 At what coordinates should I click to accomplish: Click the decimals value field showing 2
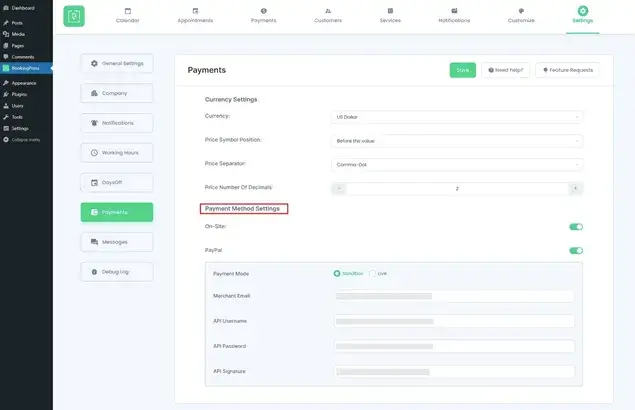coord(457,188)
